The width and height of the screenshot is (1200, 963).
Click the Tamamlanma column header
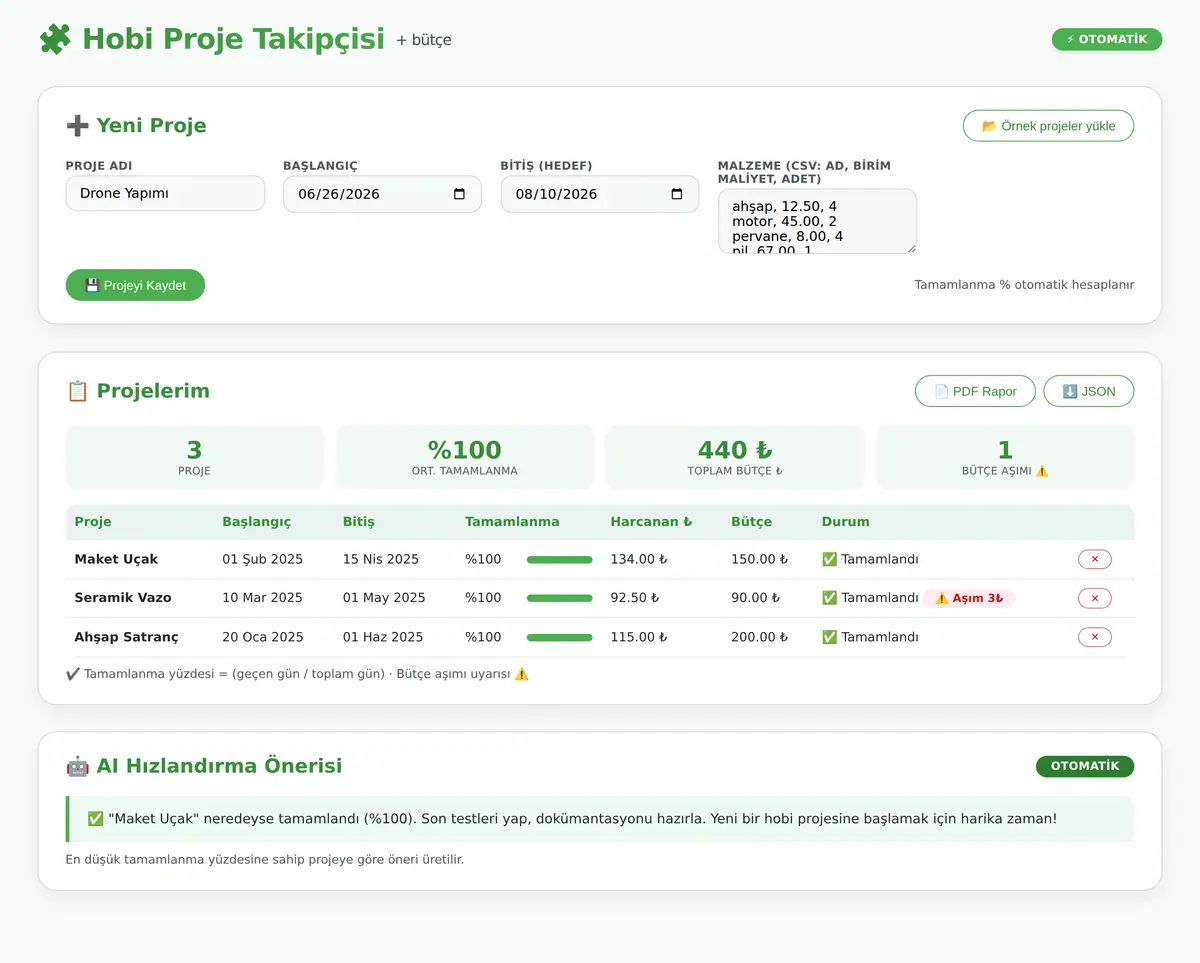(512, 521)
